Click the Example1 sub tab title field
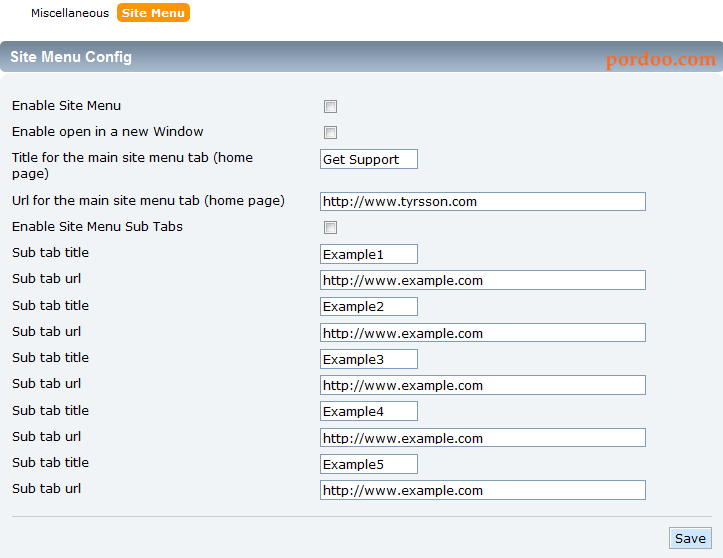The width and height of the screenshot is (723, 558). click(369, 254)
